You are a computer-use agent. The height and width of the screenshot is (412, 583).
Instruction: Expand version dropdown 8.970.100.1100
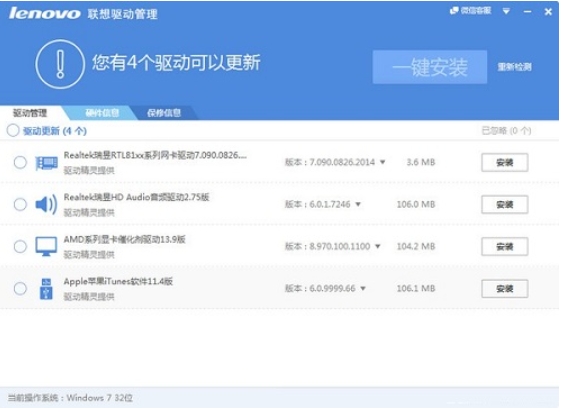tap(377, 247)
